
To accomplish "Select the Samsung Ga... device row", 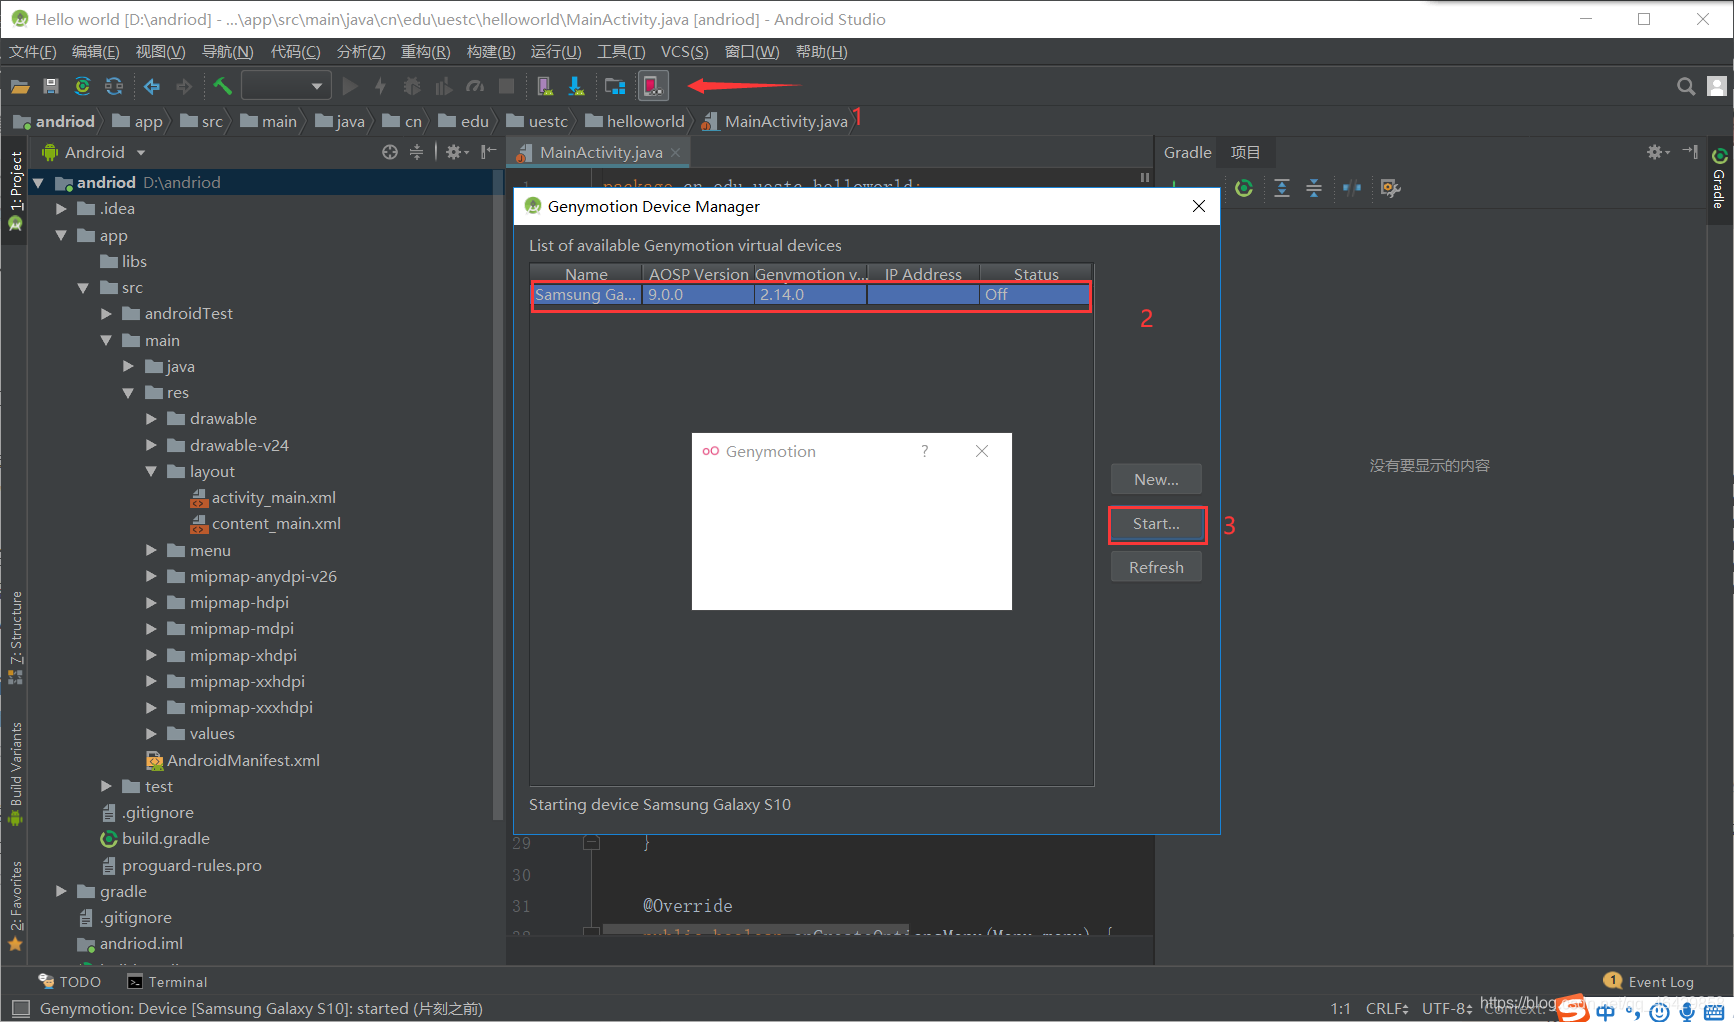I will pos(810,295).
